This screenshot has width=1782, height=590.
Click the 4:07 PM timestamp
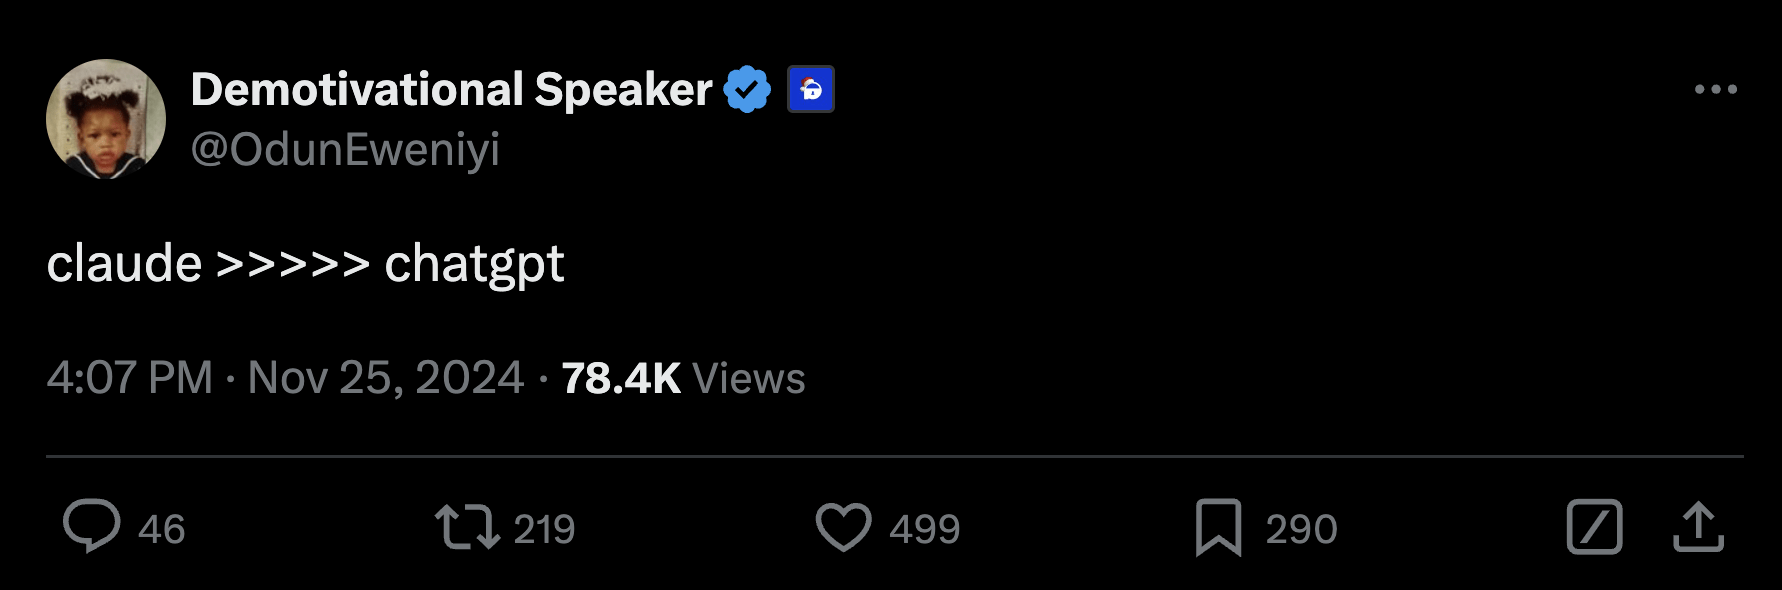(130, 378)
